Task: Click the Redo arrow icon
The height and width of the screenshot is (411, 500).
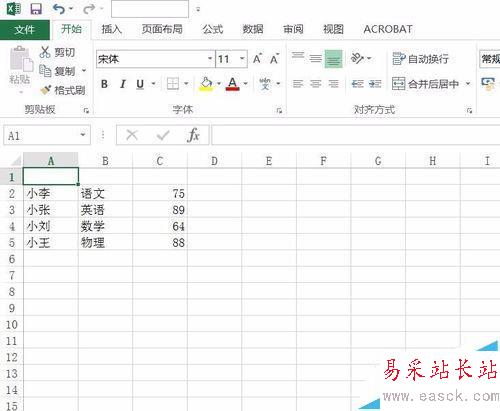Action: click(x=89, y=9)
